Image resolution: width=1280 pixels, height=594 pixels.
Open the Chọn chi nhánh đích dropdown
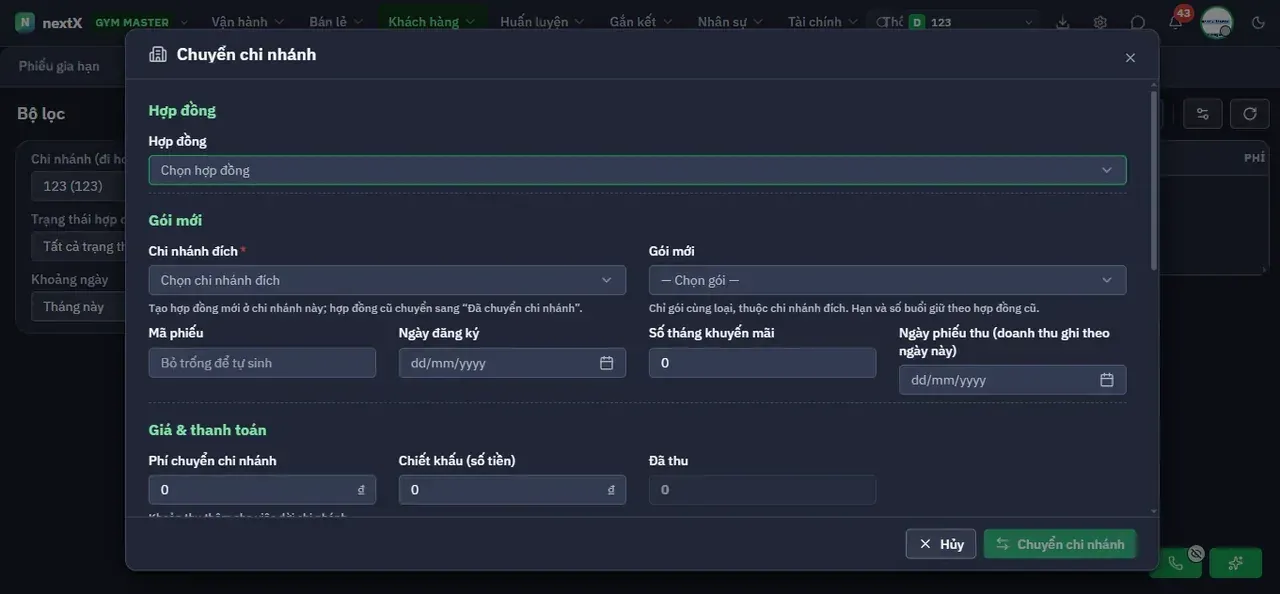pos(387,280)
